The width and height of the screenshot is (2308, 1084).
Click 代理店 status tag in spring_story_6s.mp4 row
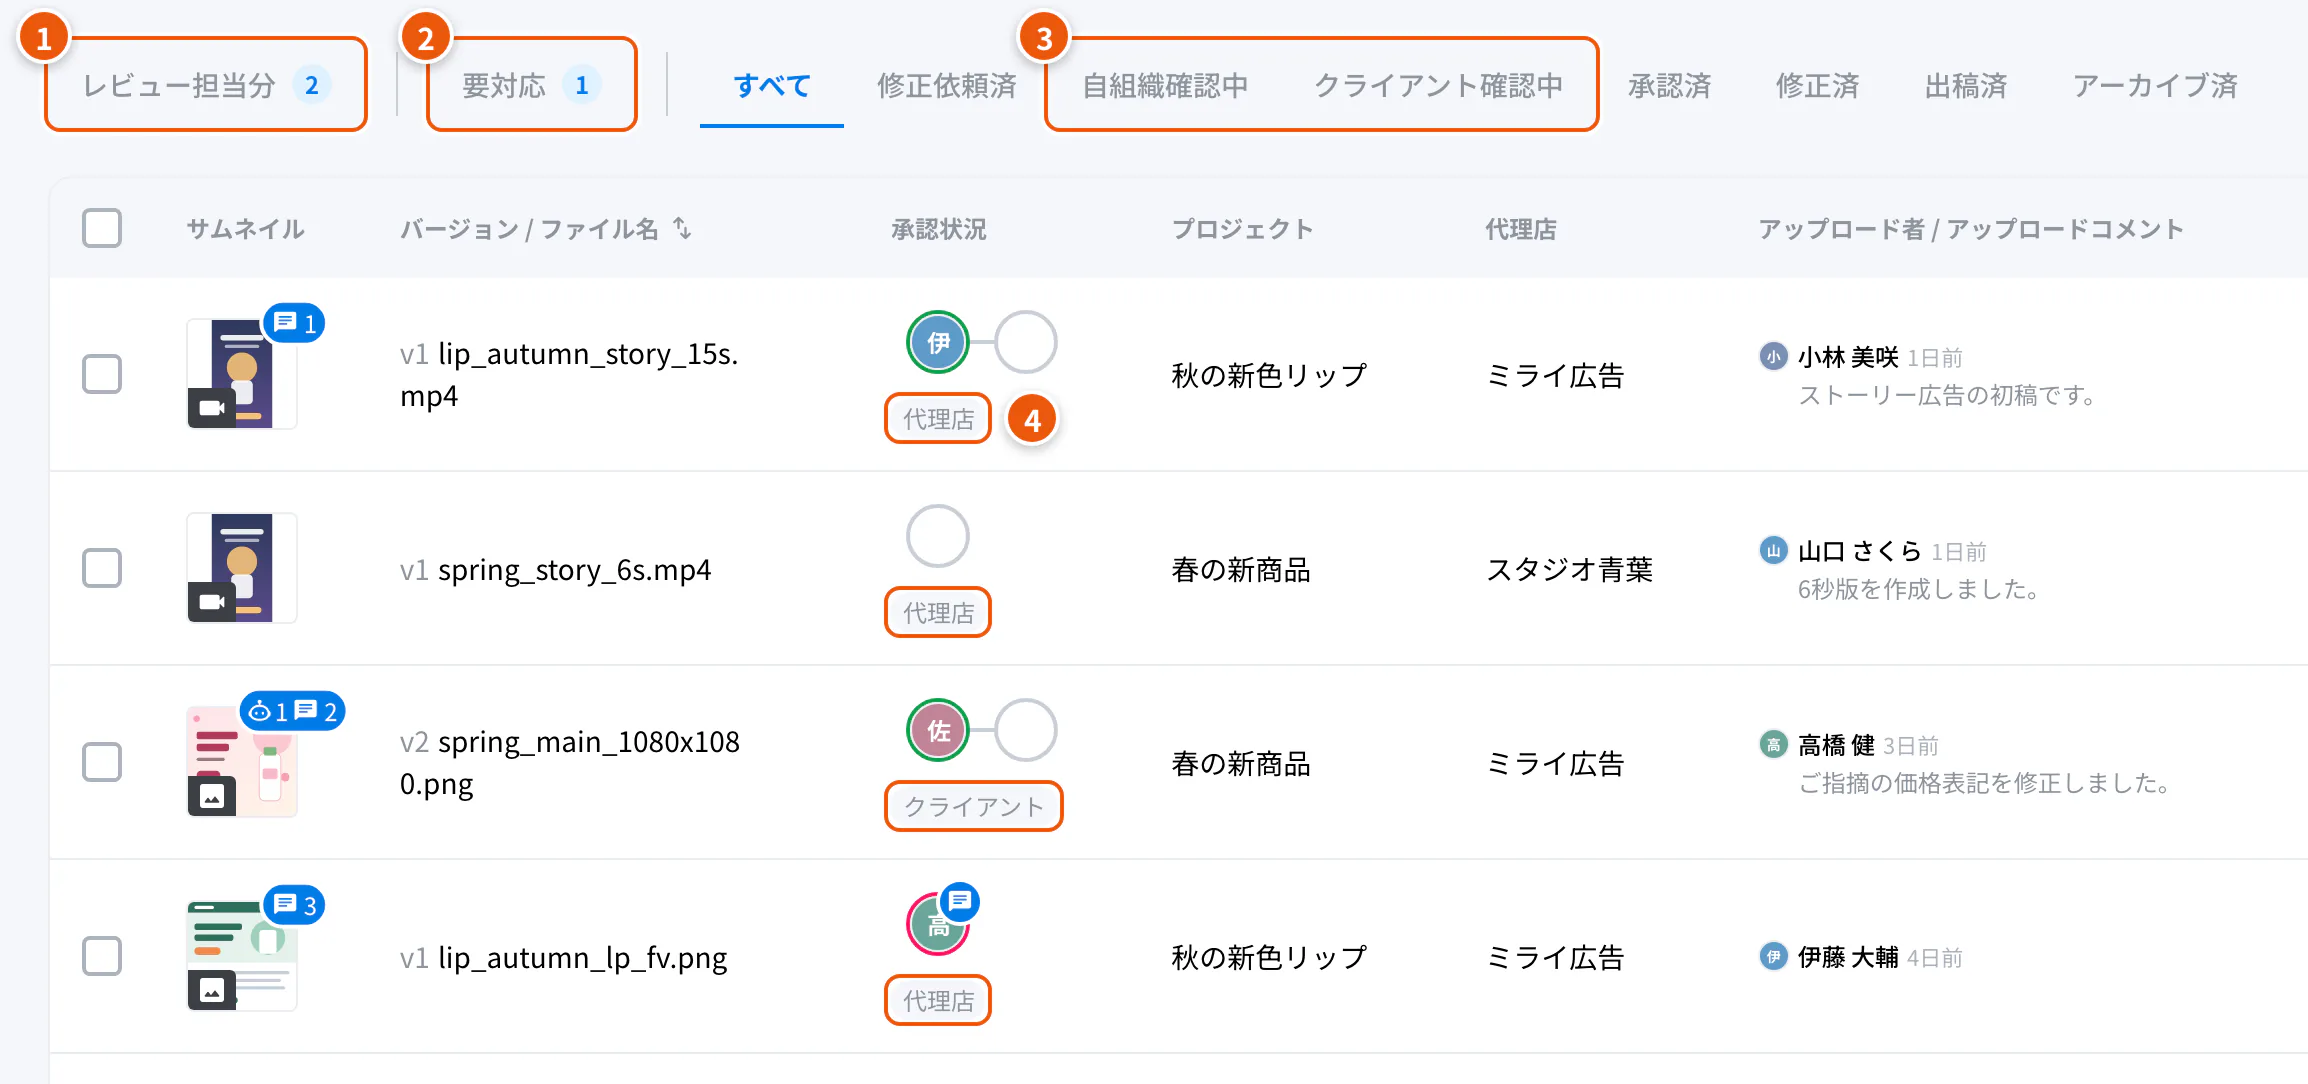[938, 612]
